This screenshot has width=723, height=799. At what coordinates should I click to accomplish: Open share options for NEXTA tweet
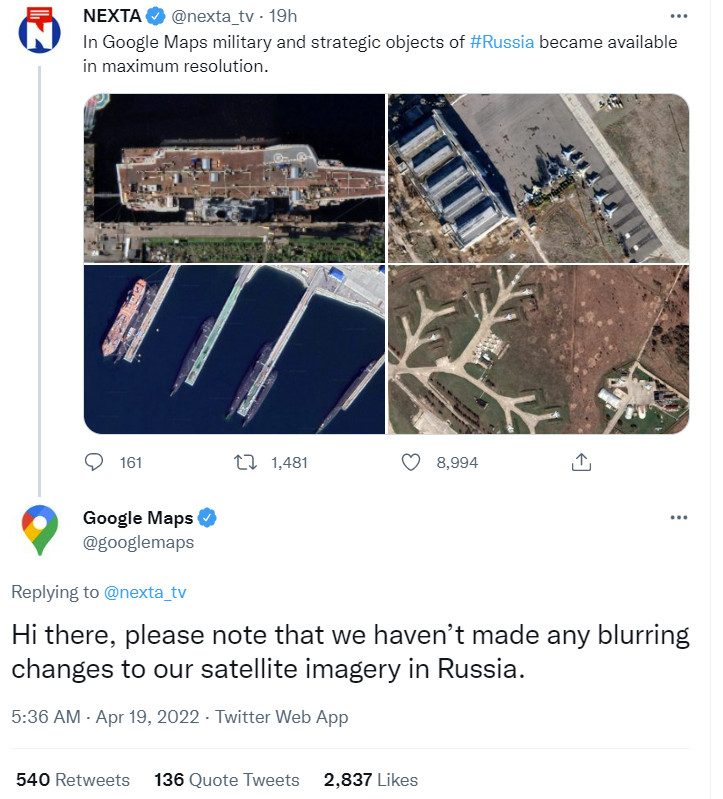click(580, 462)
